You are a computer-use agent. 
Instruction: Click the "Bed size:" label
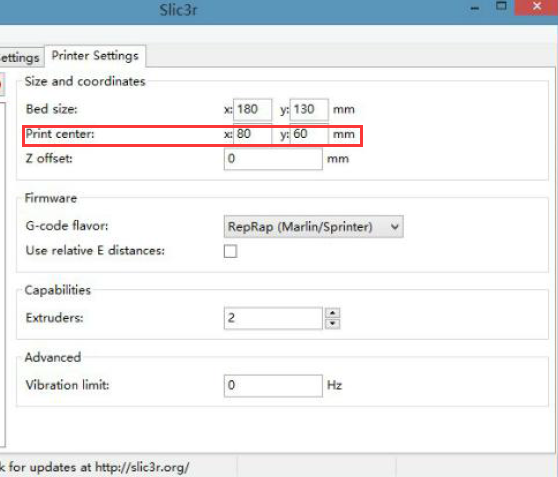pos(52,109)
